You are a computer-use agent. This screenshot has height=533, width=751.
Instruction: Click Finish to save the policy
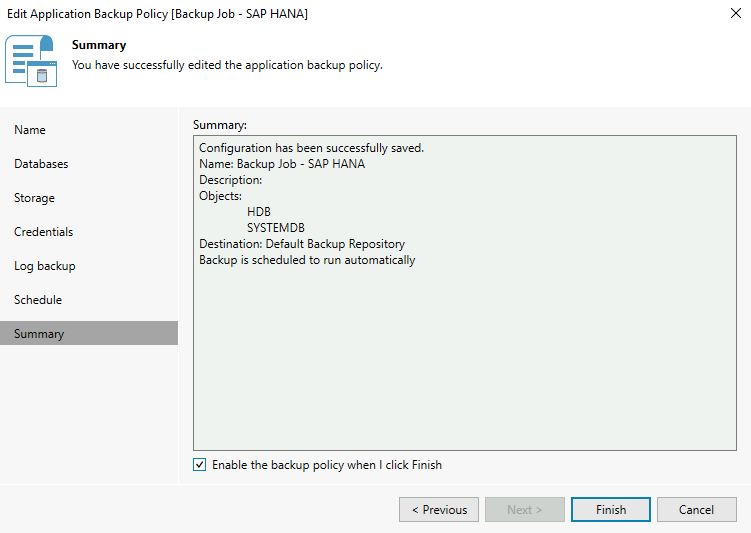pyautogui.click(x=611, y=510)
